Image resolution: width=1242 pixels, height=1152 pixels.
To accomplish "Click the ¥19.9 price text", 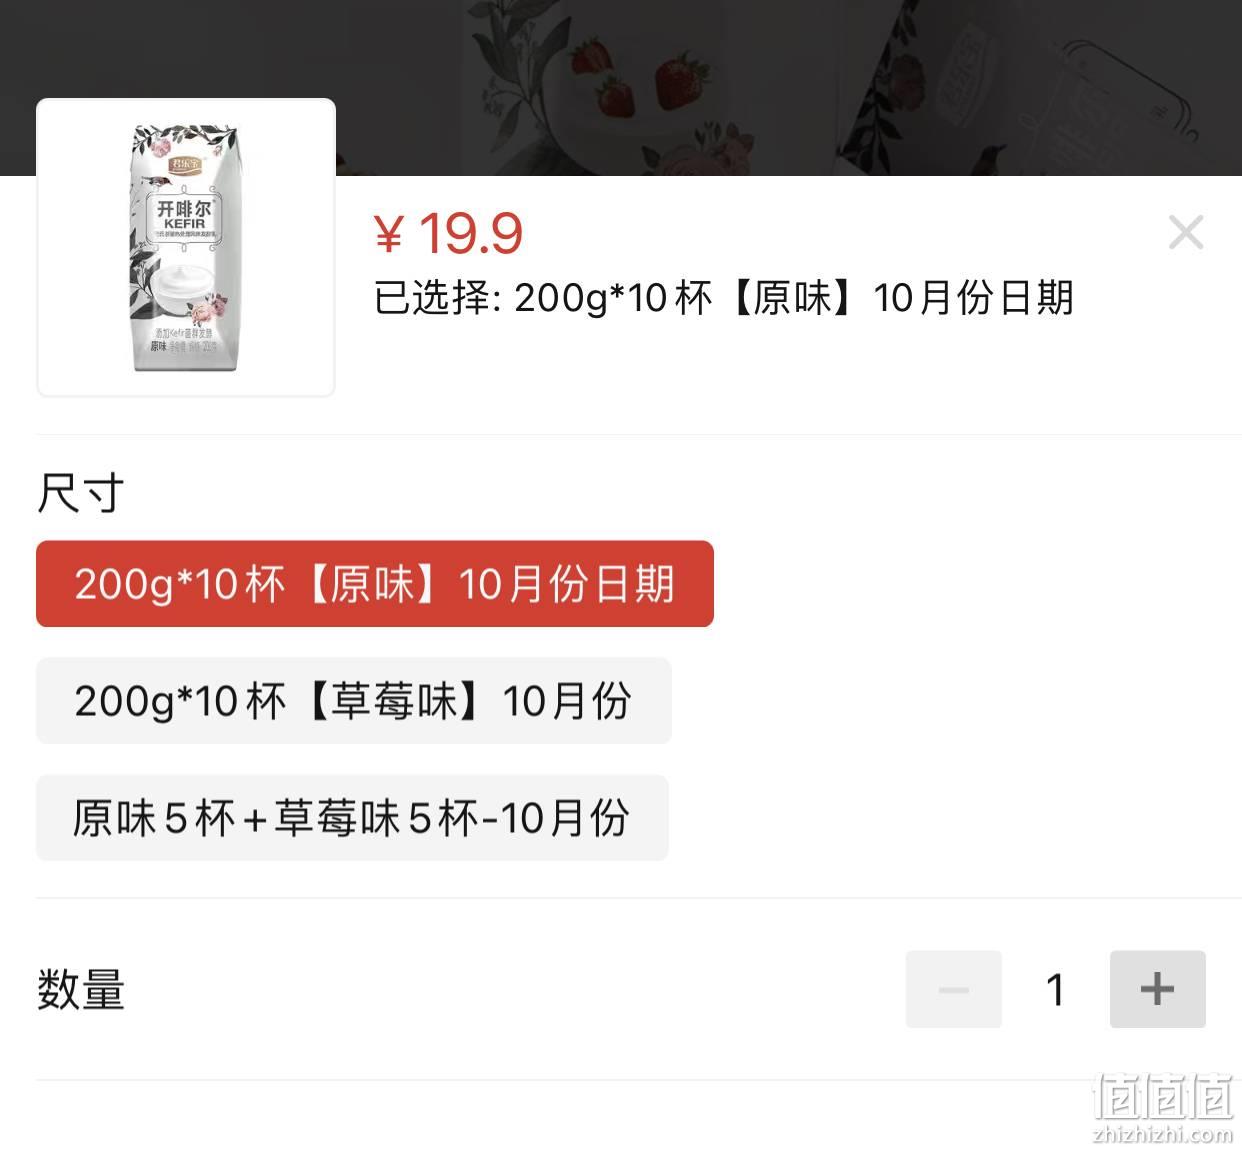I will point(448,233).
